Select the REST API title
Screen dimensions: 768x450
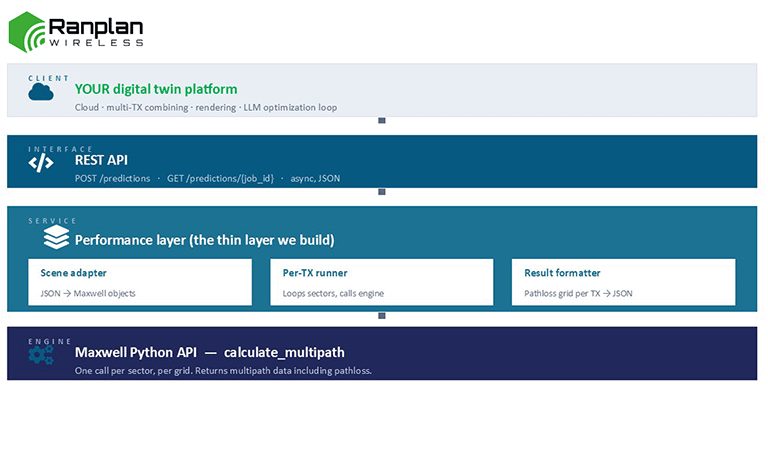pyautogui.click(x=101, y=160)
